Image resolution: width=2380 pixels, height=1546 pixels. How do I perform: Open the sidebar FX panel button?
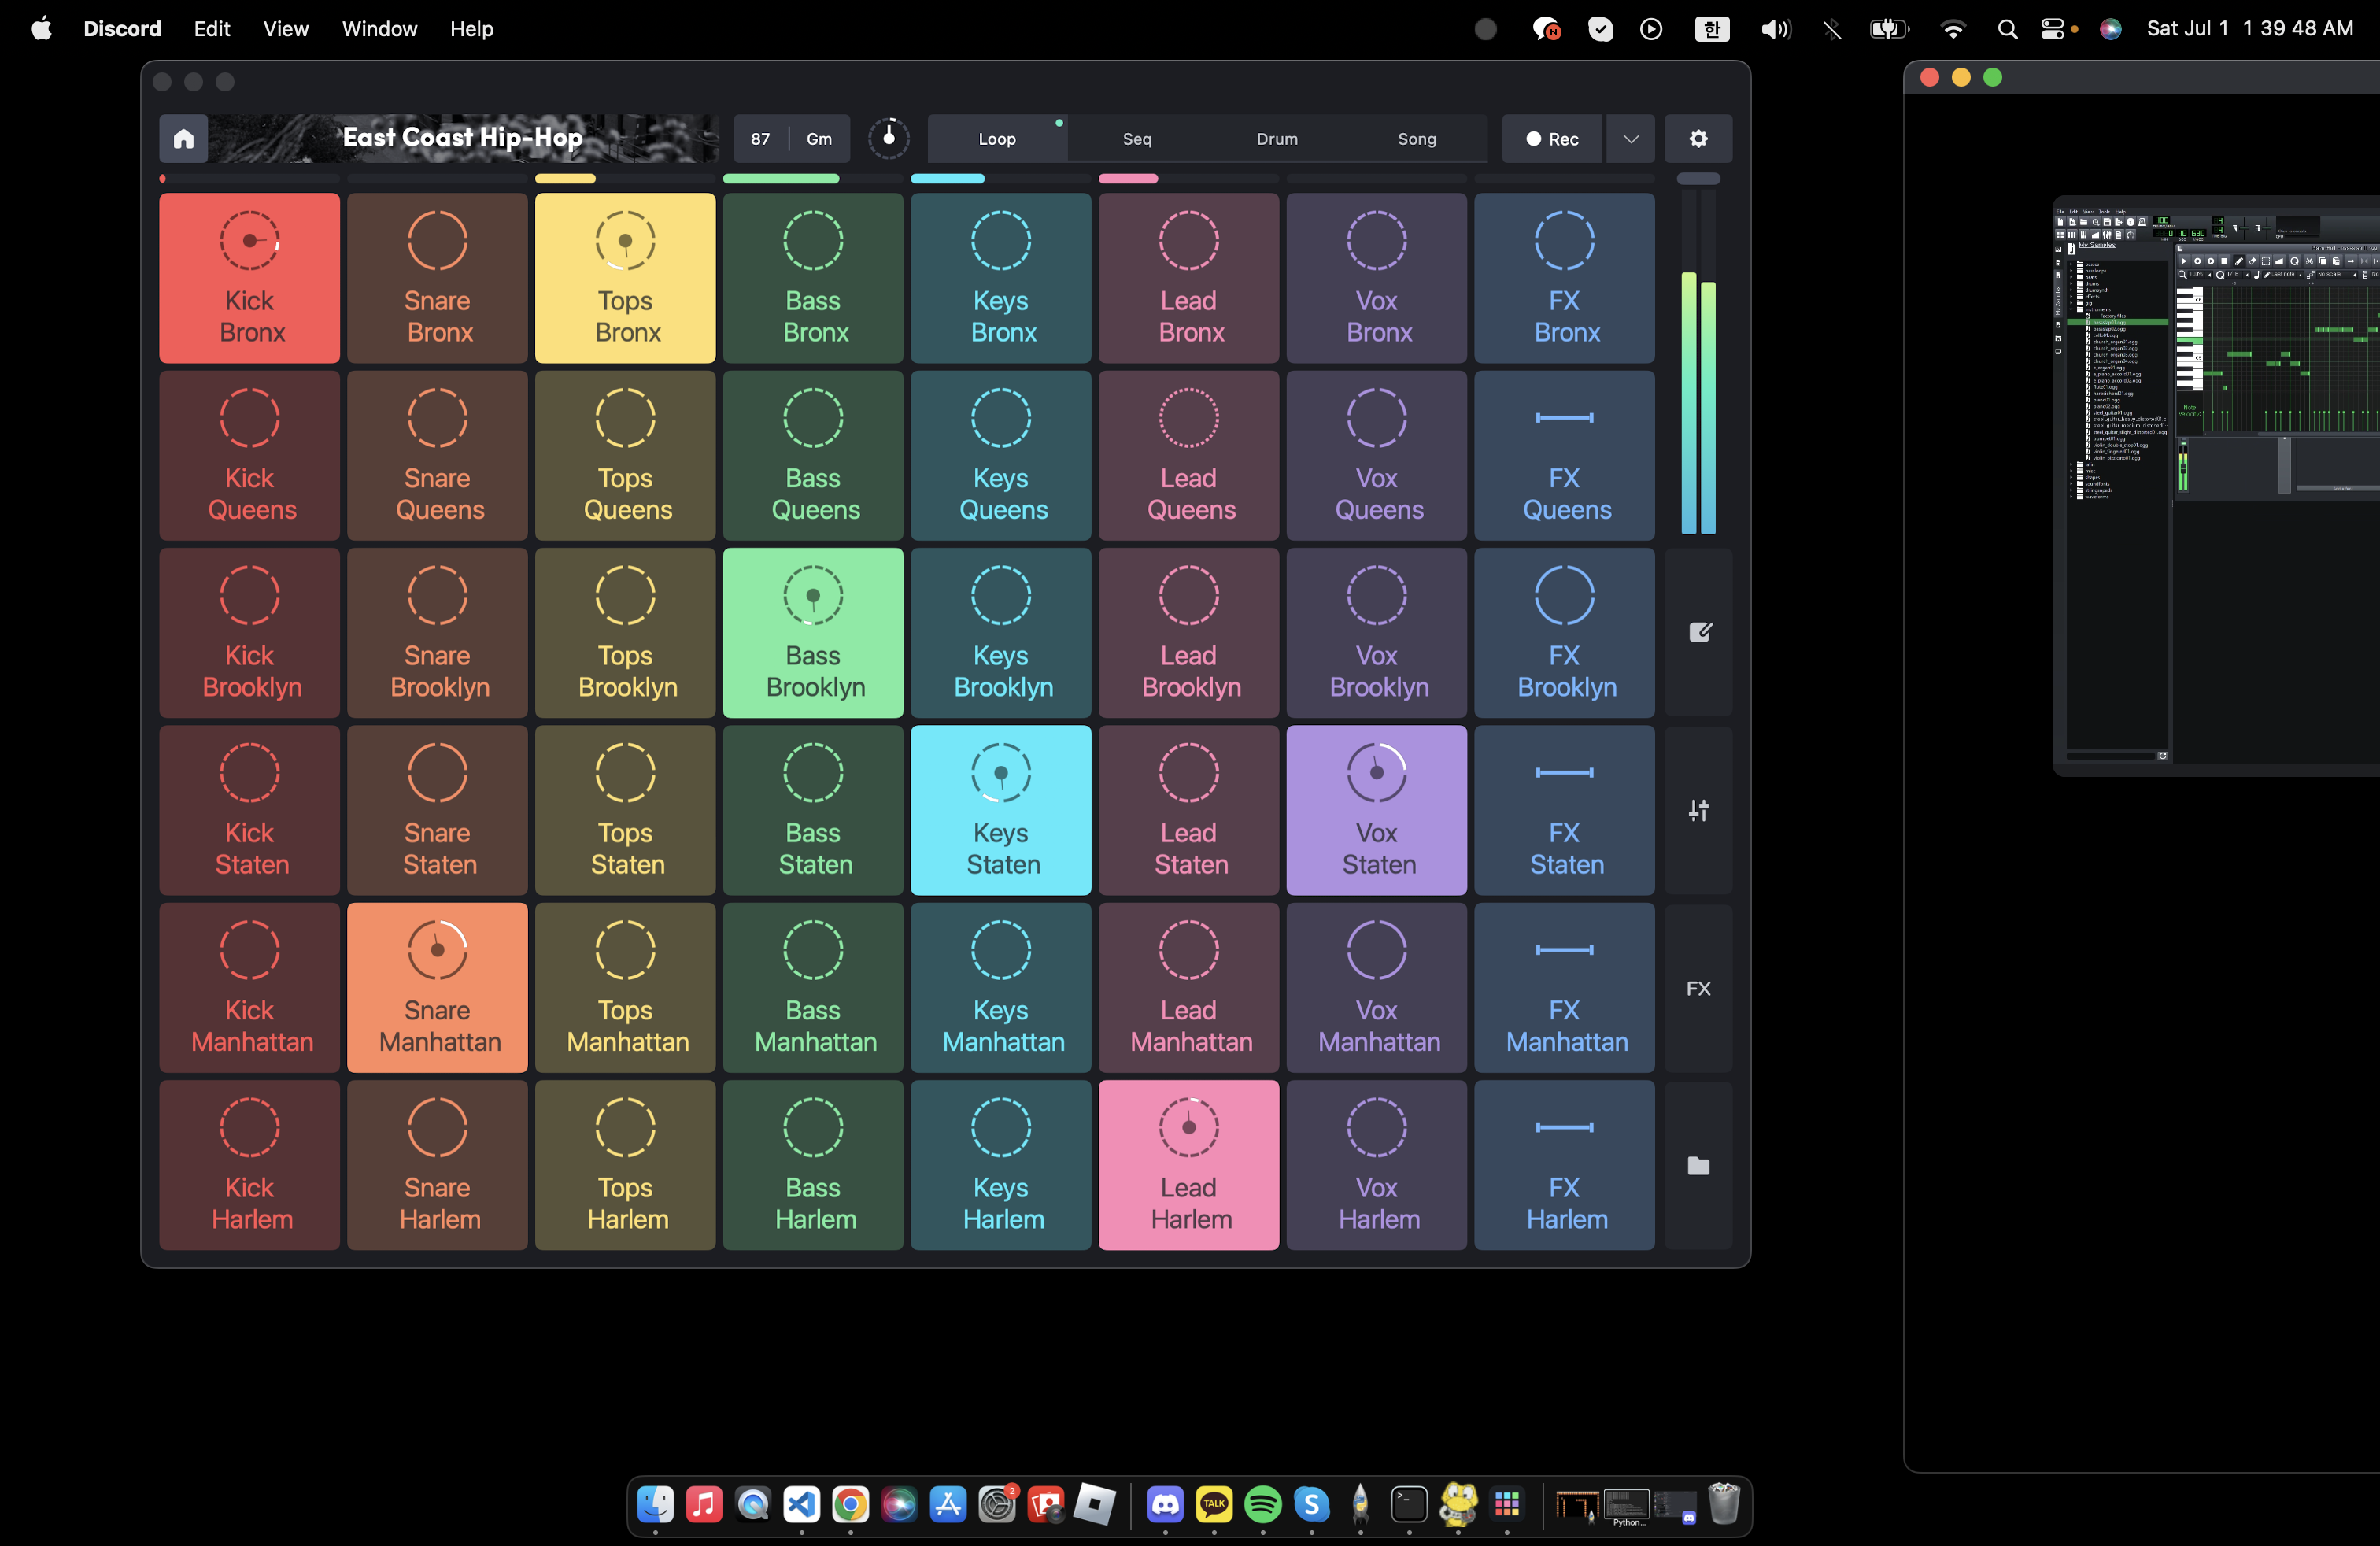click(1698, 988)
